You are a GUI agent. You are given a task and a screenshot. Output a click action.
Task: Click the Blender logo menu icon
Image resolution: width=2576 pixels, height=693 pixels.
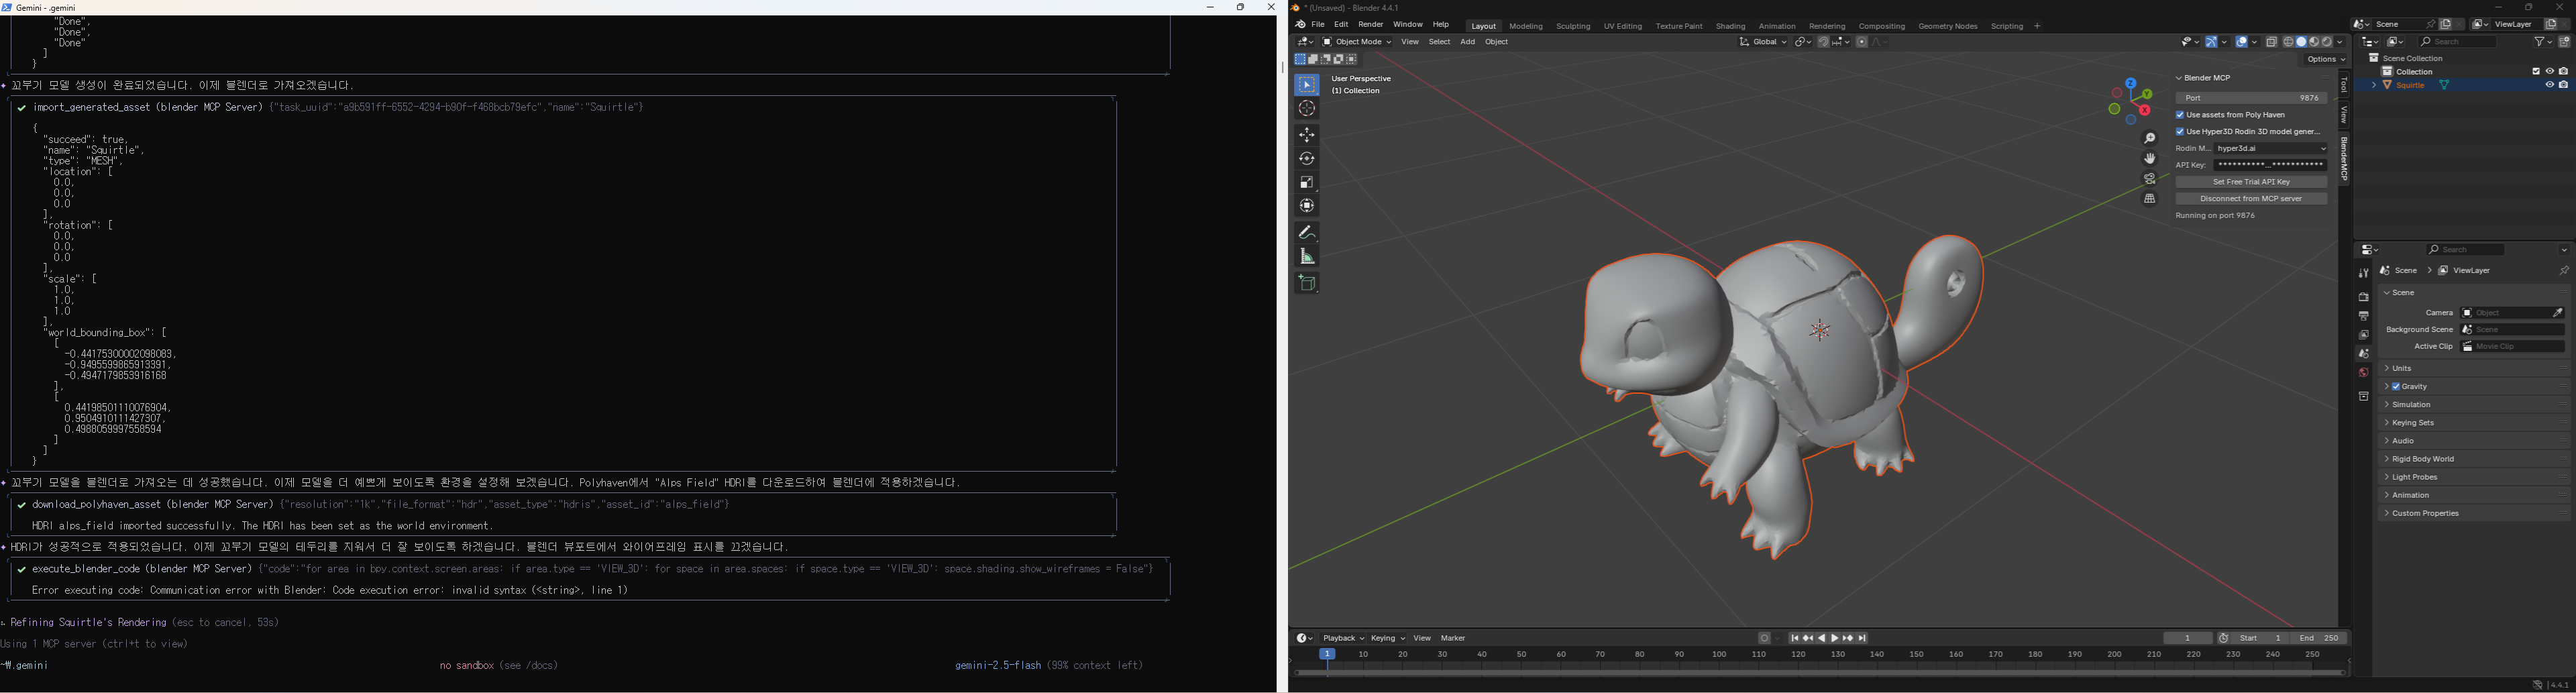click(x=1300, y=25)
